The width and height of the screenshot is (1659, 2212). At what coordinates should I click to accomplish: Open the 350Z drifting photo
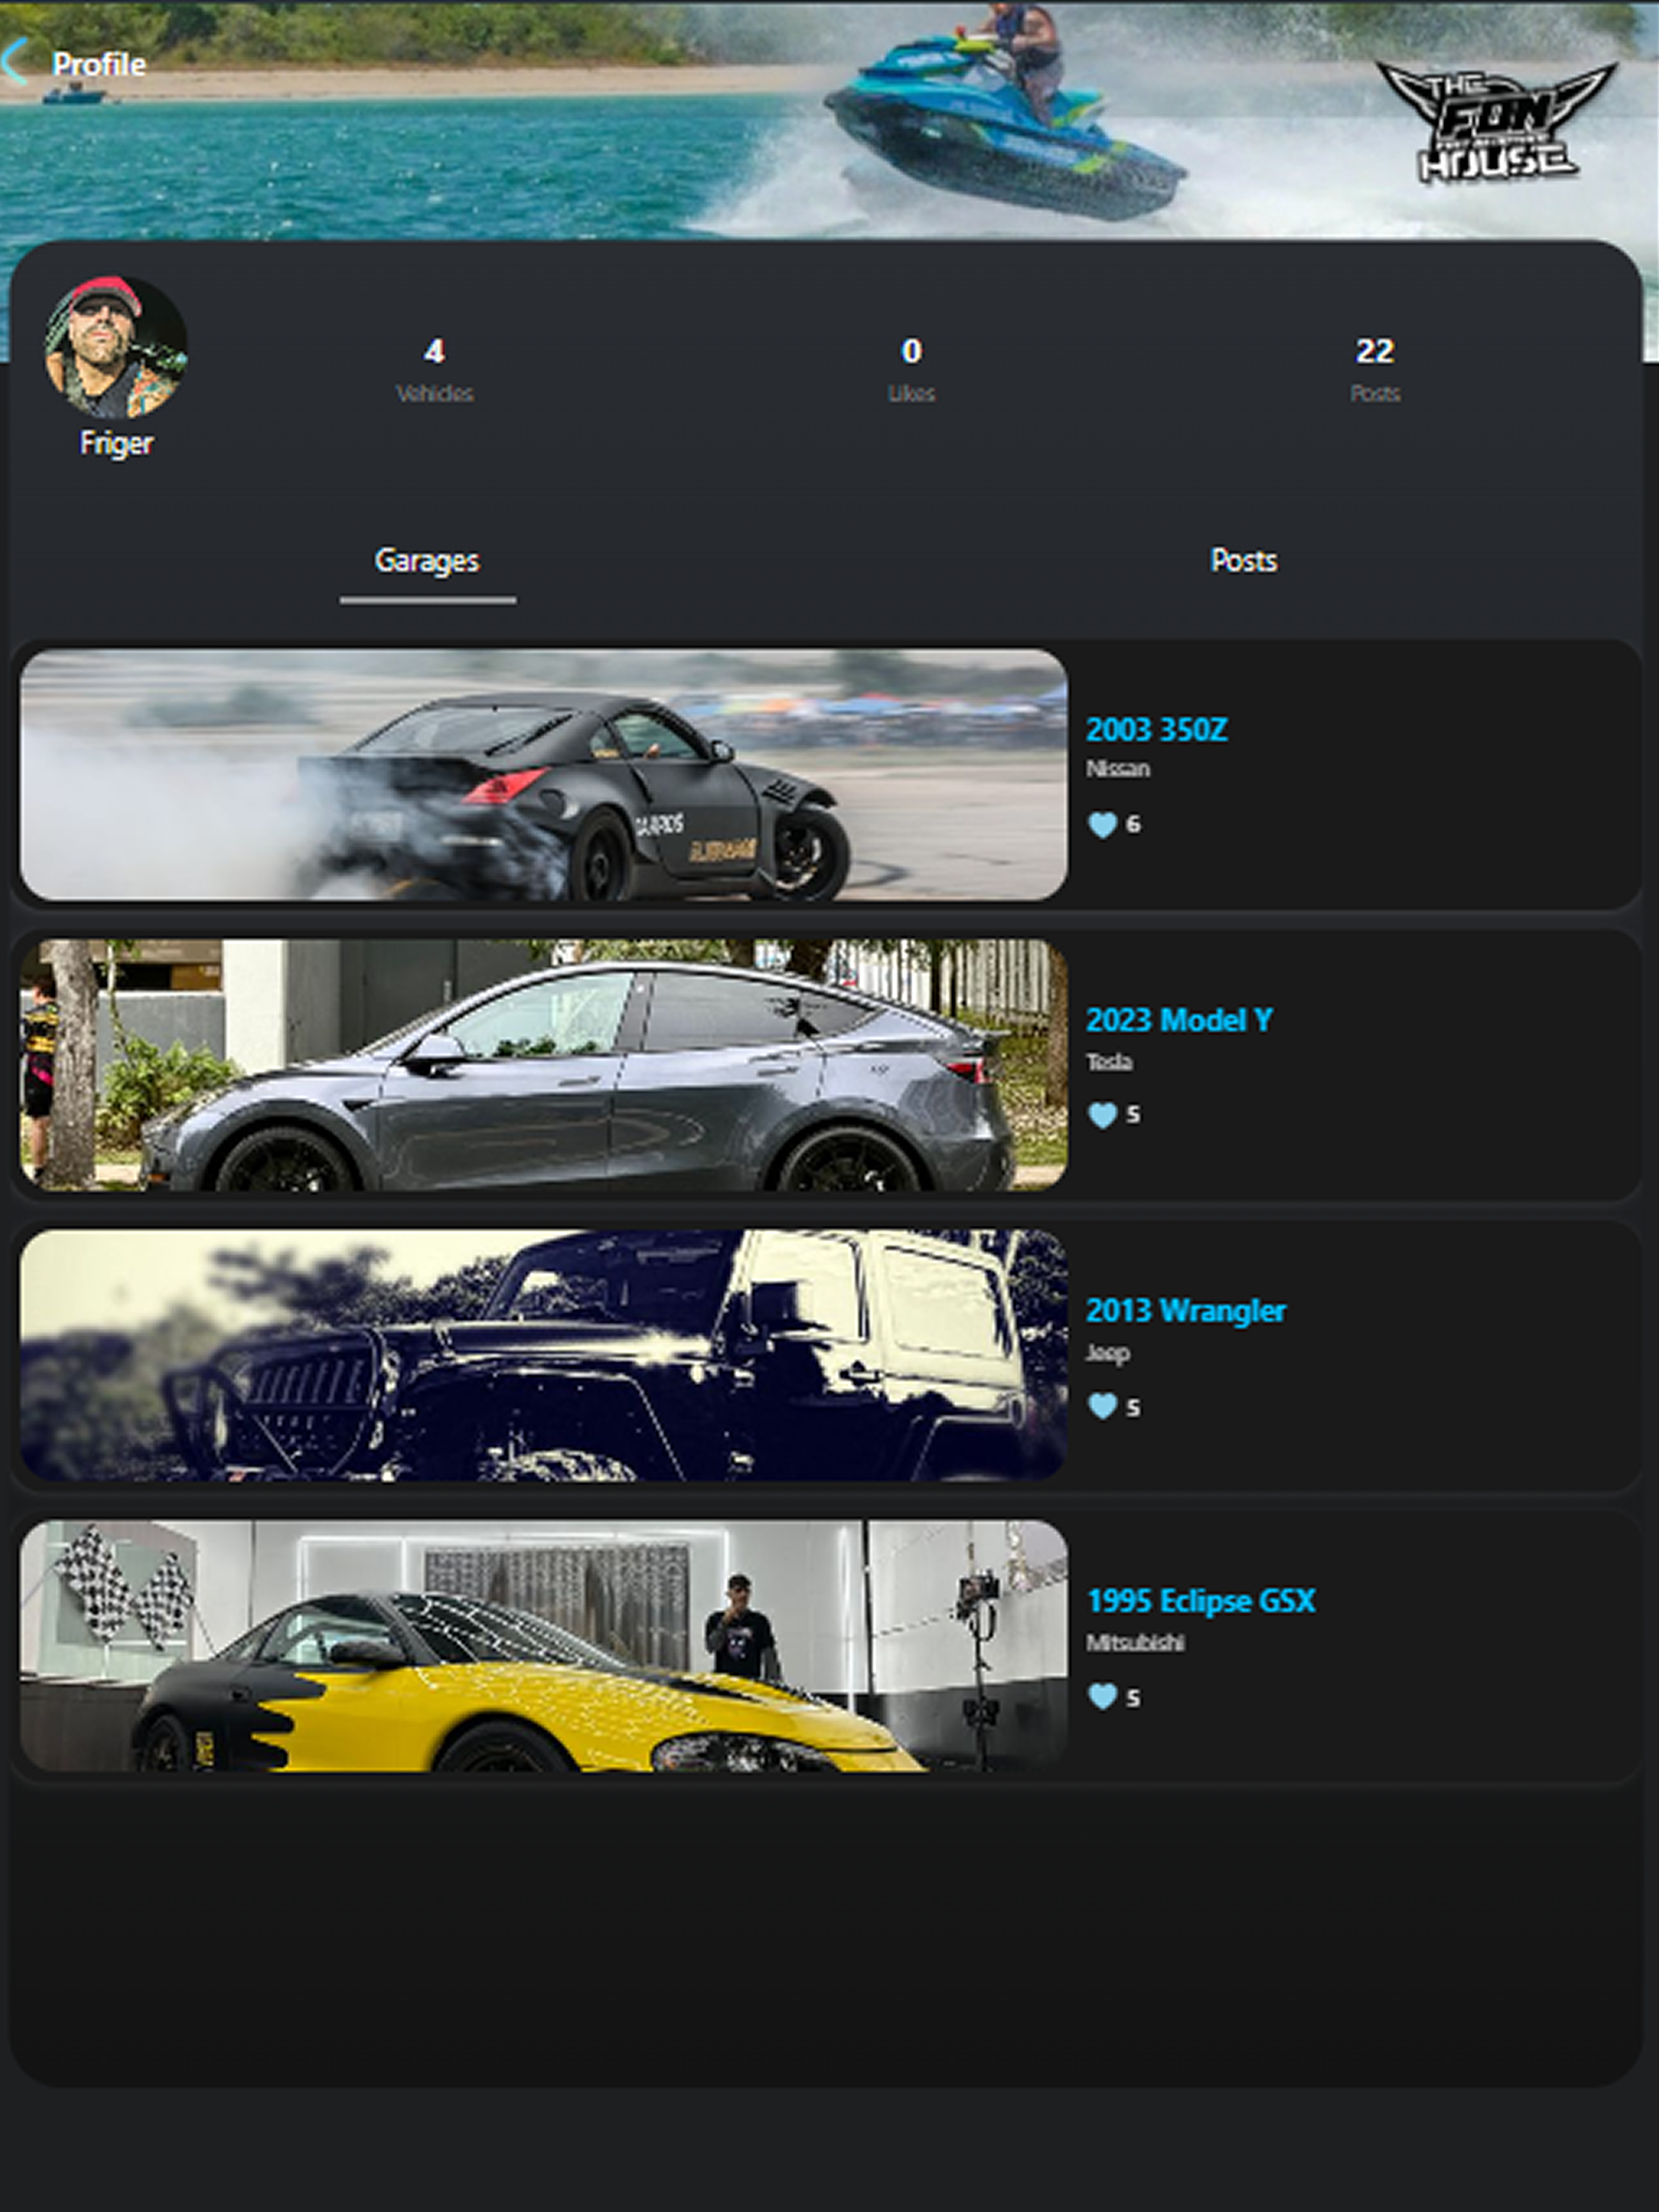[543, 775]
